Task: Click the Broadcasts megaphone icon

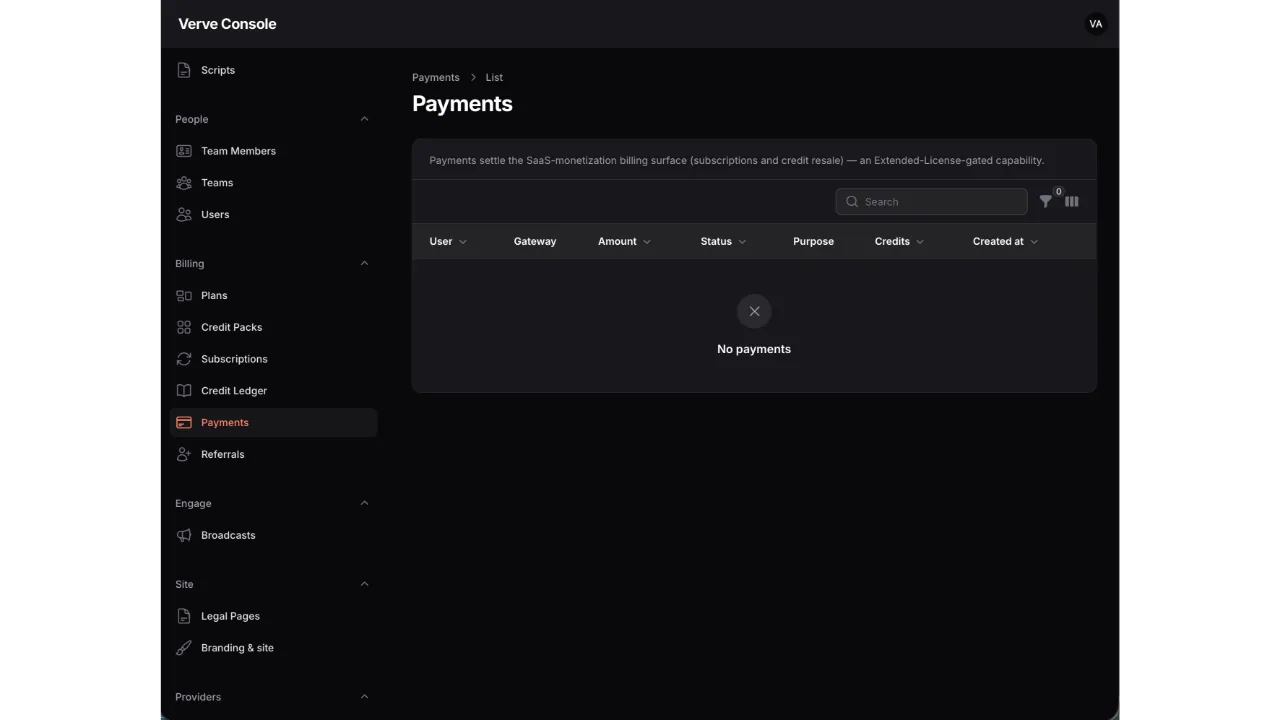Action: [184, 535]
